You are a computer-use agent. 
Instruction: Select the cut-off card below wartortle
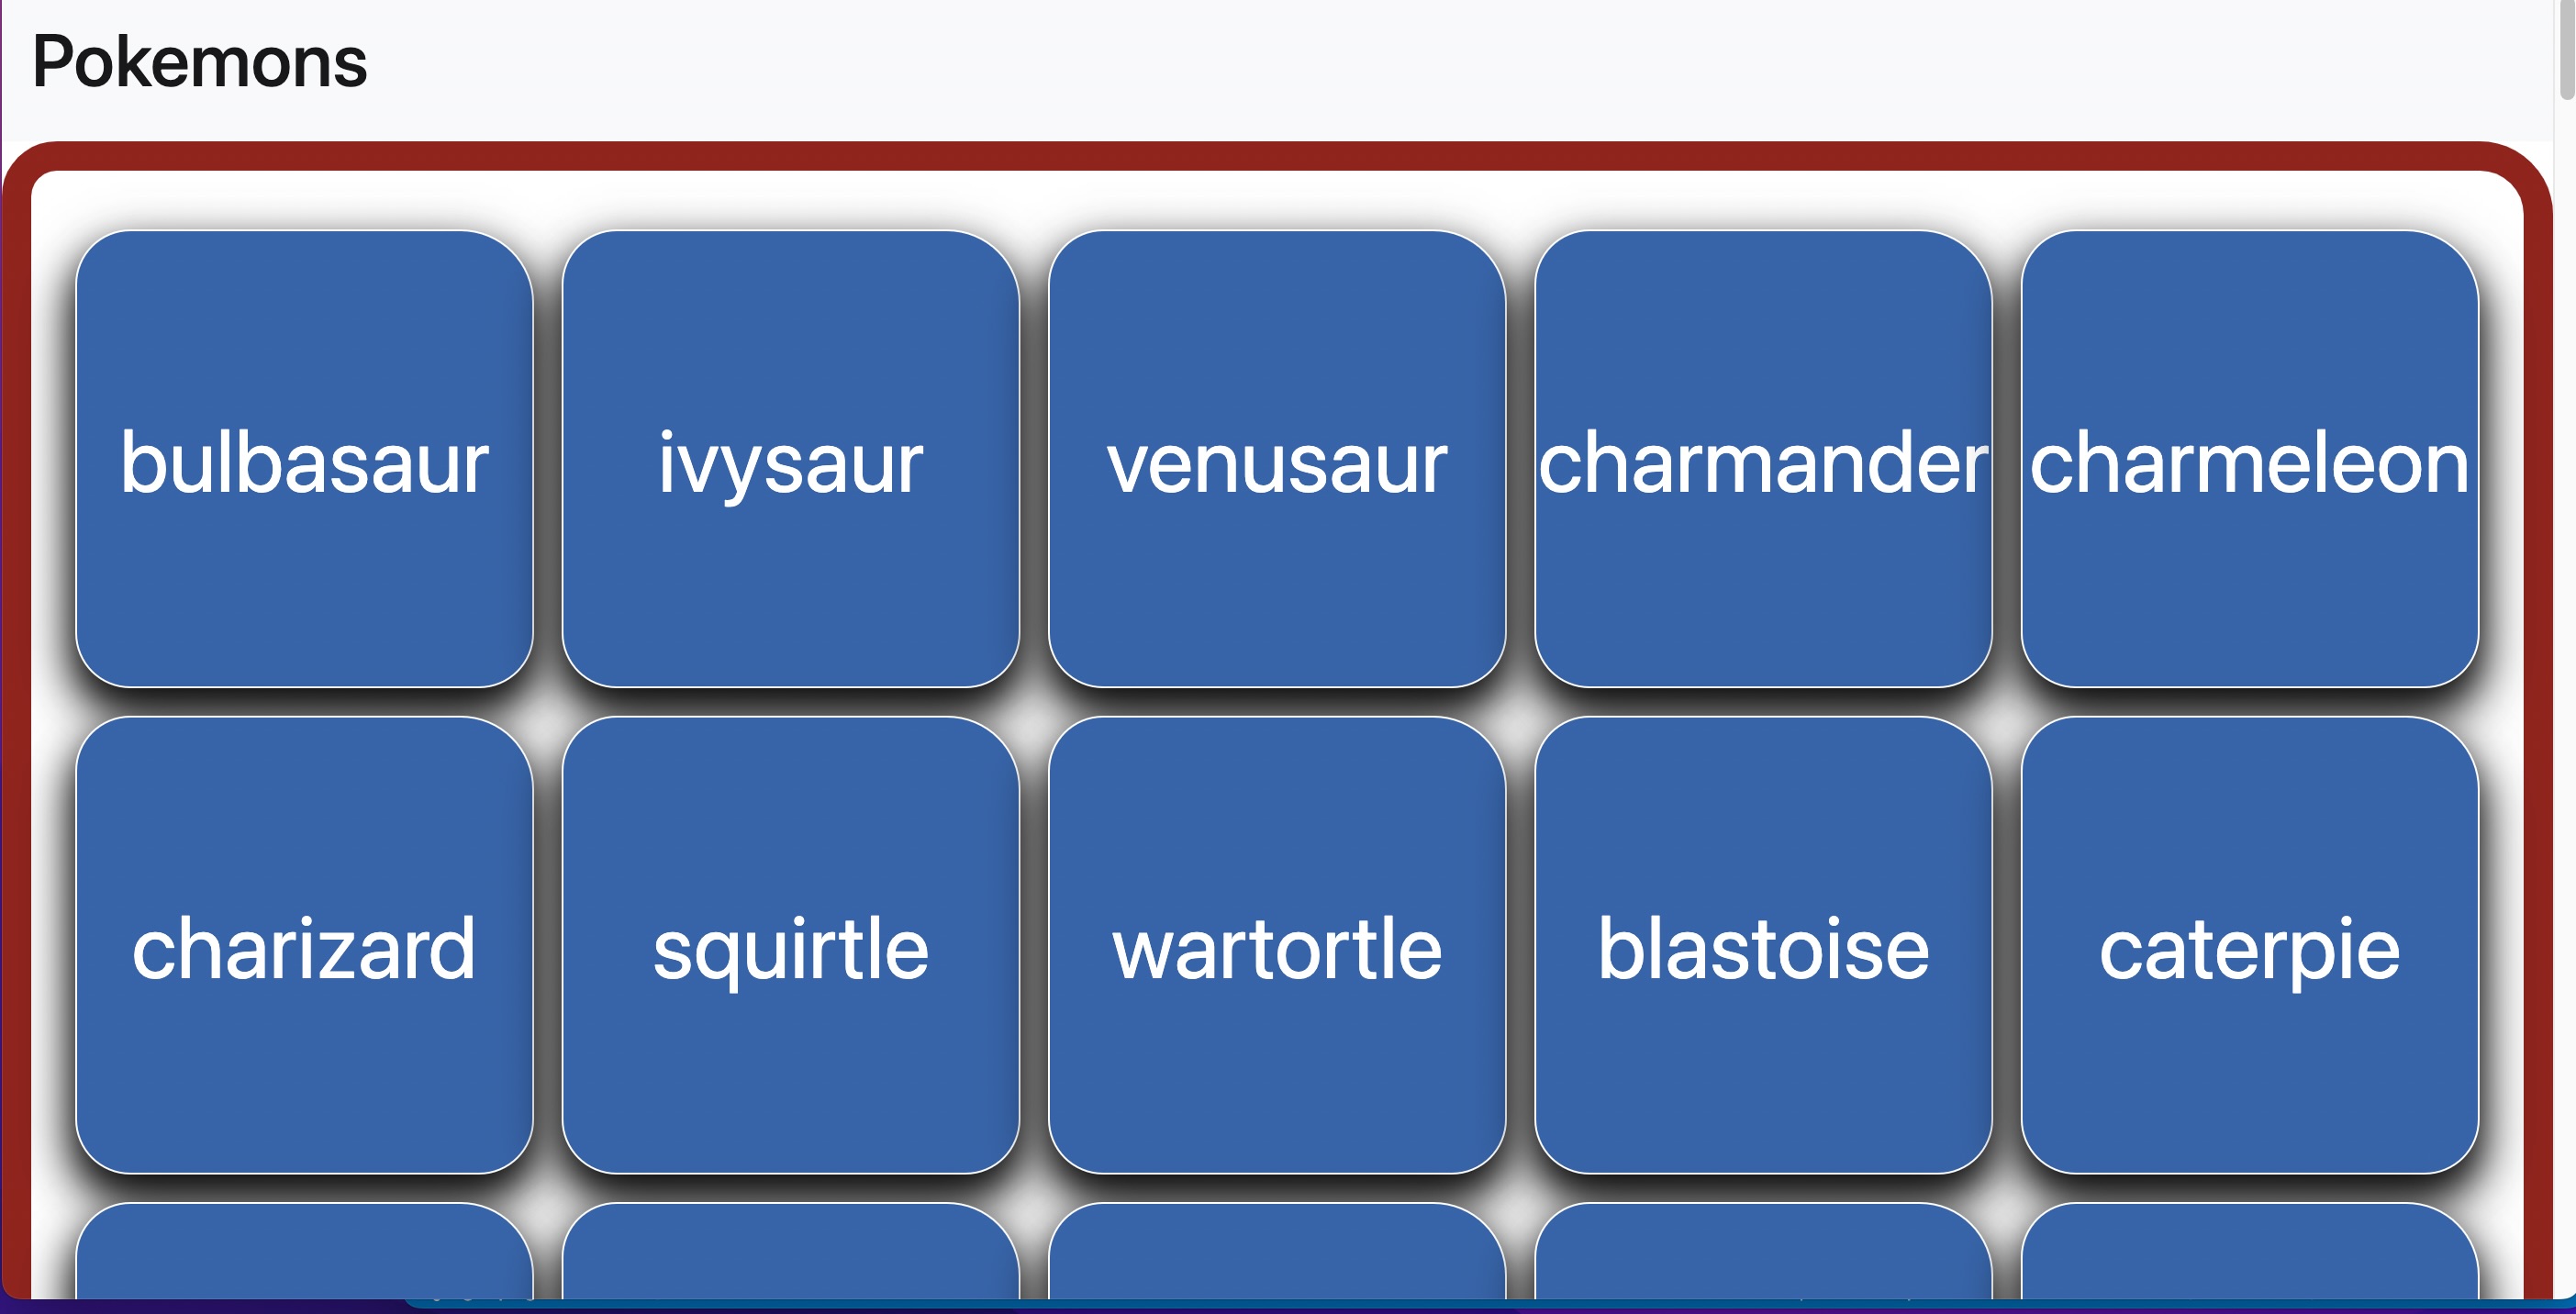click(1277, 1251)
